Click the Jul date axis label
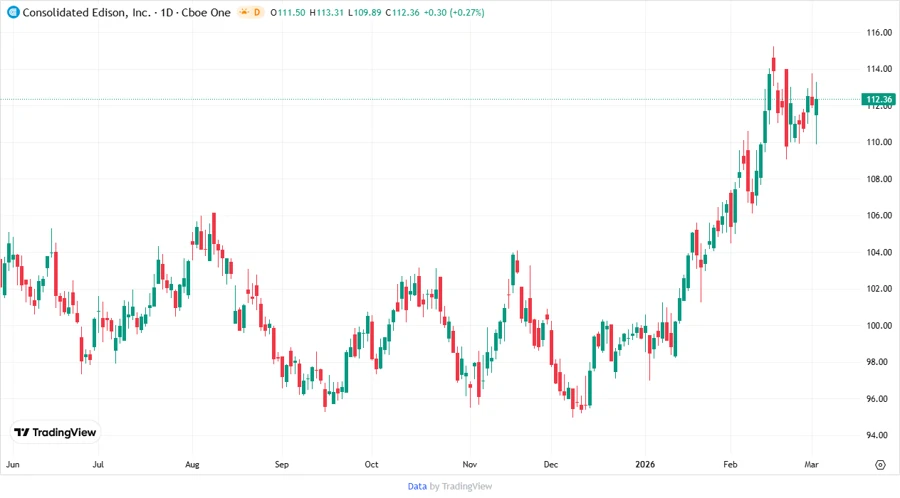The height and width of the screenshot is (498, 900). pos(98,464)
